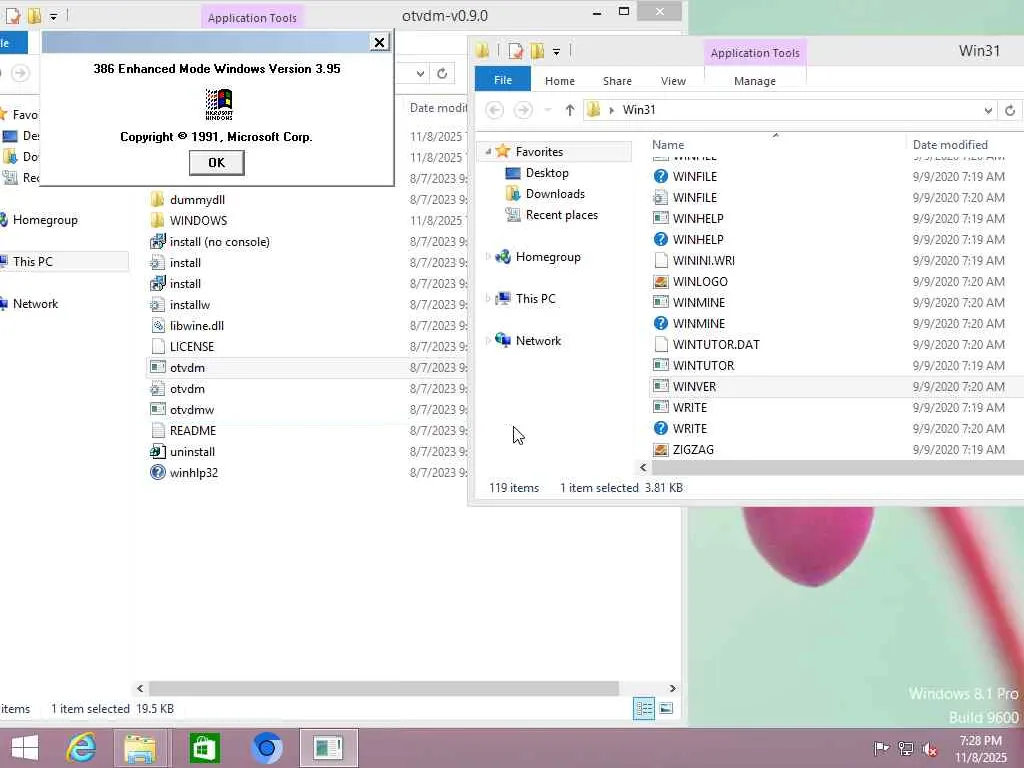The image size is (1024, 768).
Task: Select the dummydll folder in otvdm window
Action: coord(197,200)
